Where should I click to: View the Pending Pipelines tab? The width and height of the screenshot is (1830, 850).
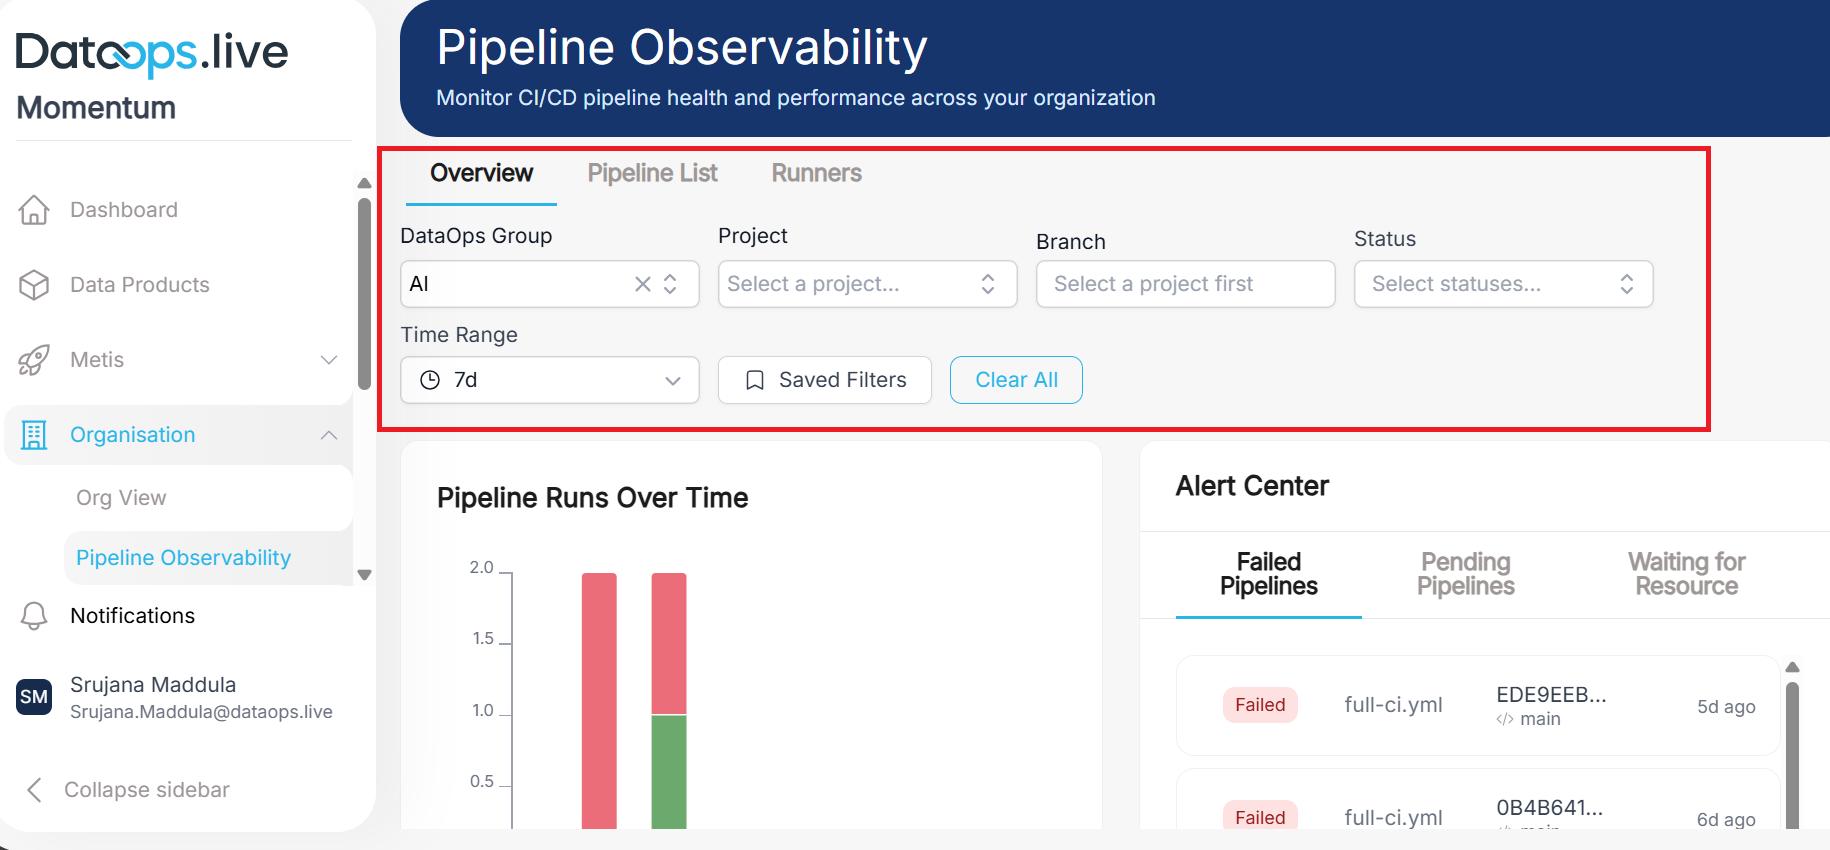1464,574
